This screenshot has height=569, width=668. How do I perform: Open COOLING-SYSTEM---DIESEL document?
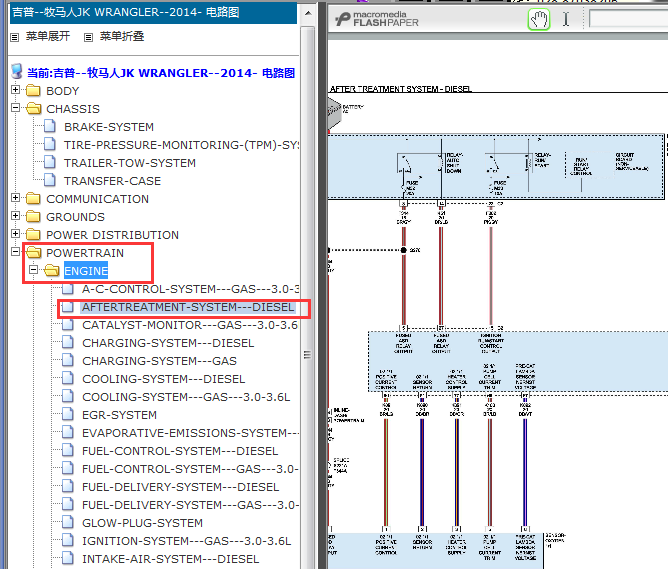(164, 379)
